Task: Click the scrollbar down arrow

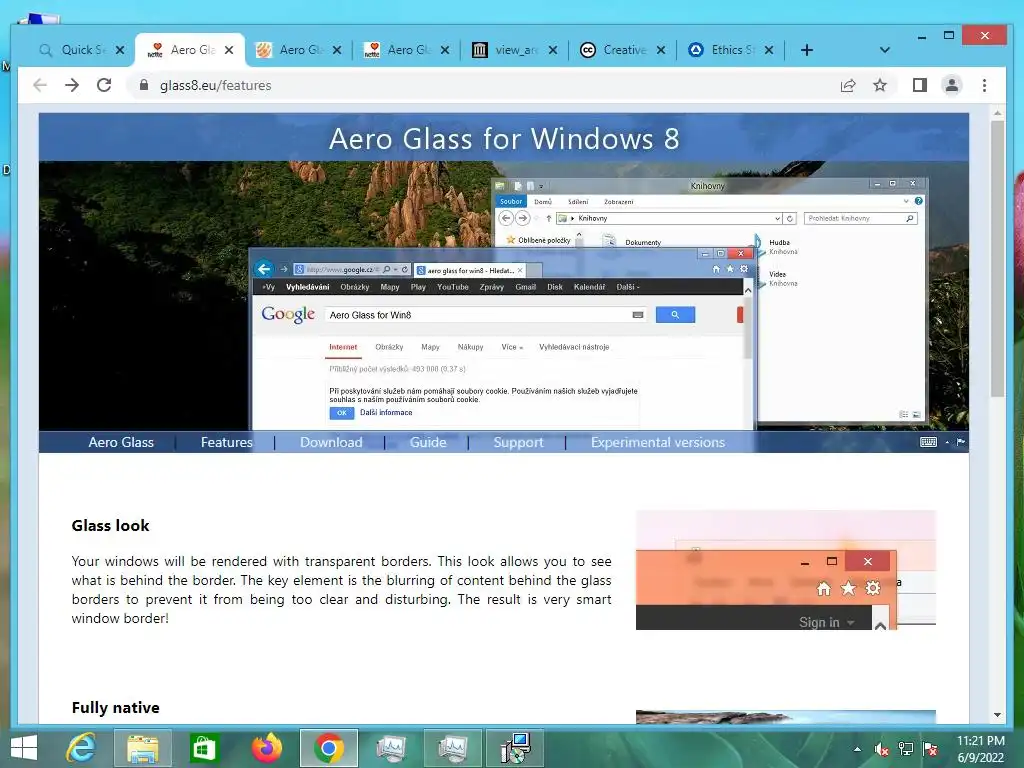Action: coord(997,715)
